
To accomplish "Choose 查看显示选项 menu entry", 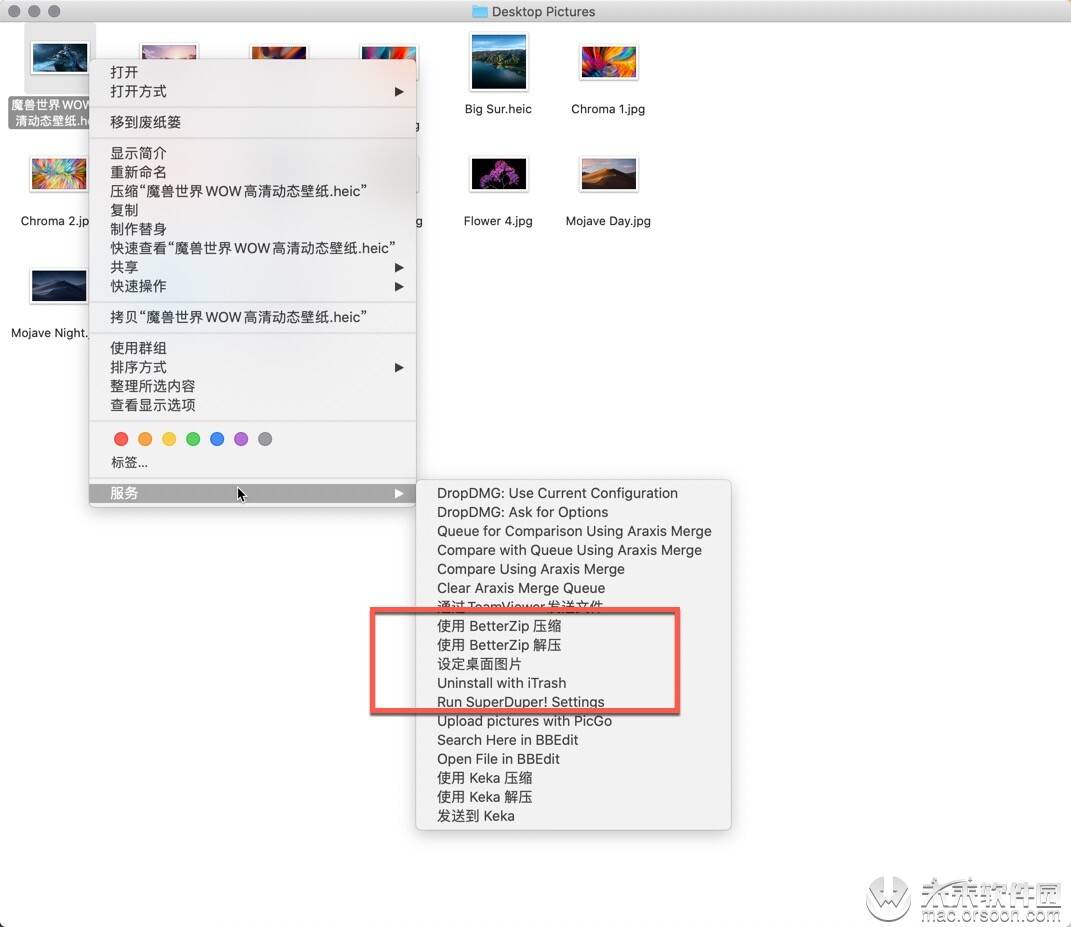I will (x=253, y=405).
